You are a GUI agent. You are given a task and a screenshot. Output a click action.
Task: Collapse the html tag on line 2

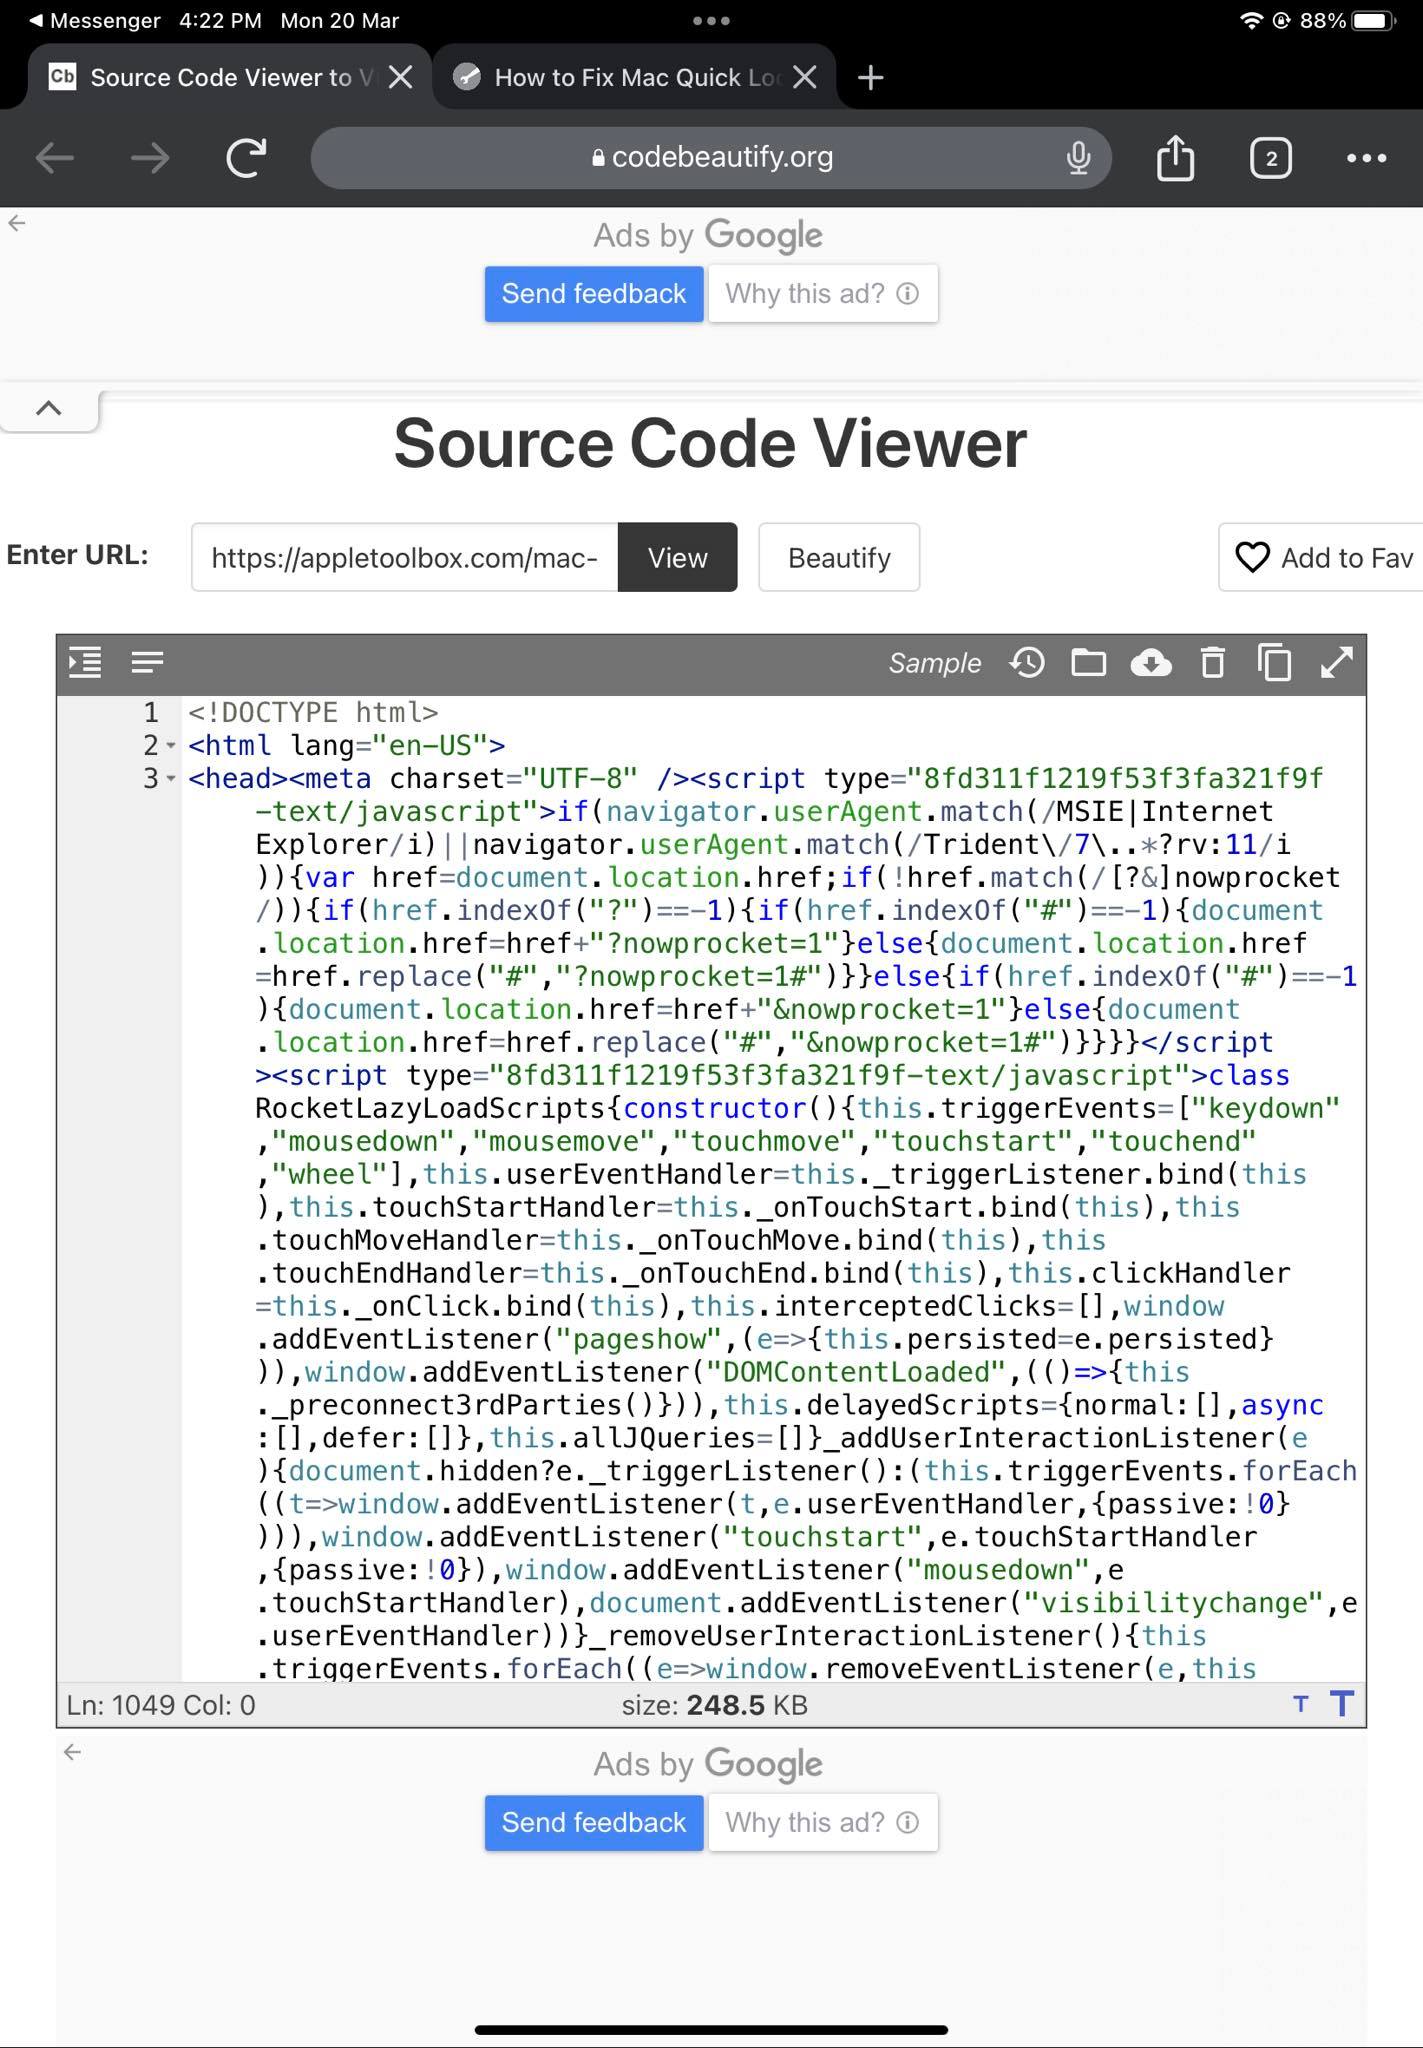[171, 746]
